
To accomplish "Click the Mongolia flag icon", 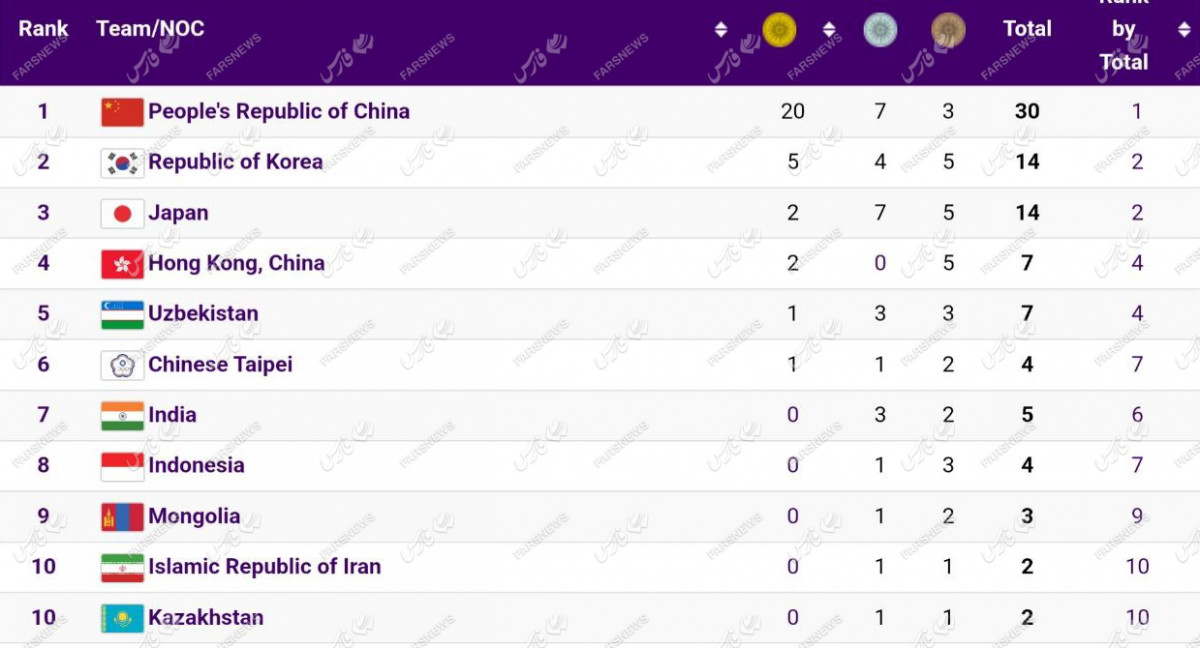I will (x=122, y=517).
